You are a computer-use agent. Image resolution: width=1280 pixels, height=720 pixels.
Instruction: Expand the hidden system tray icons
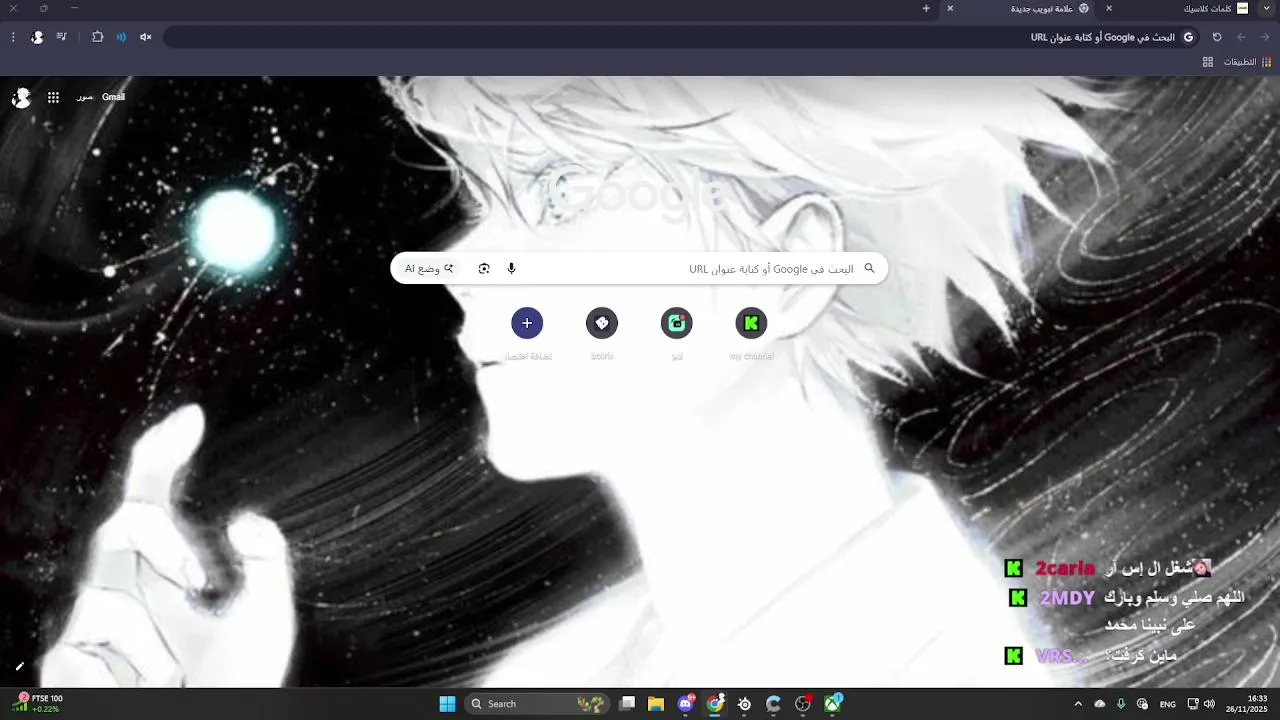point(1078,704)
